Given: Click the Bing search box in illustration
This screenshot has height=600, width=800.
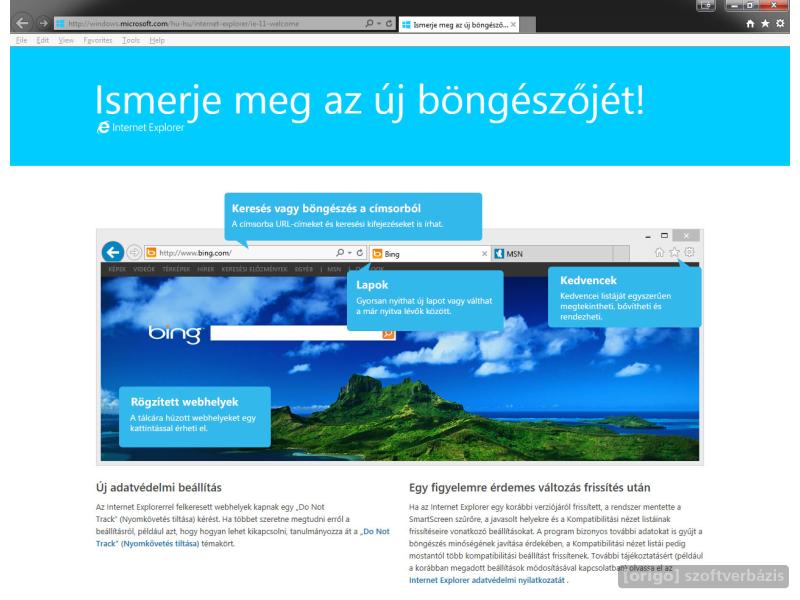Looking at the screenshot, I should (296, 333).
